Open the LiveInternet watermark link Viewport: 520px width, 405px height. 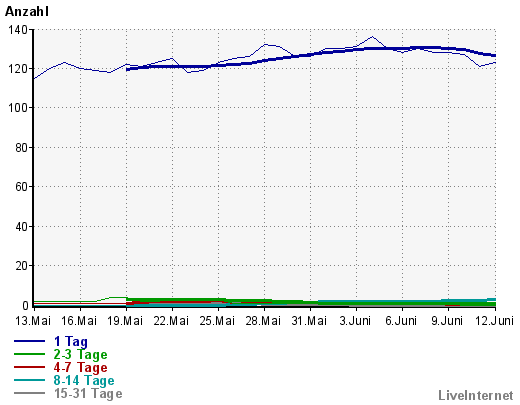(x=476, y=395)
